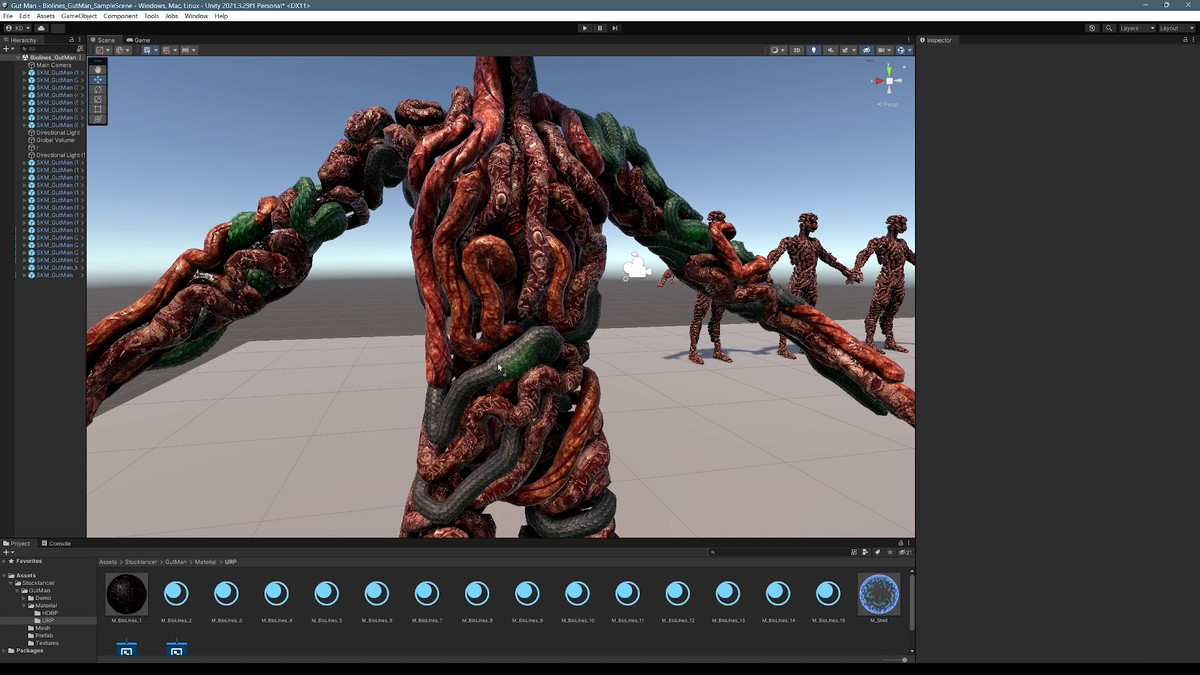Screen dimensions: 1200x675
Task: Open the Layout dropdown
Action: [1175, 28]
